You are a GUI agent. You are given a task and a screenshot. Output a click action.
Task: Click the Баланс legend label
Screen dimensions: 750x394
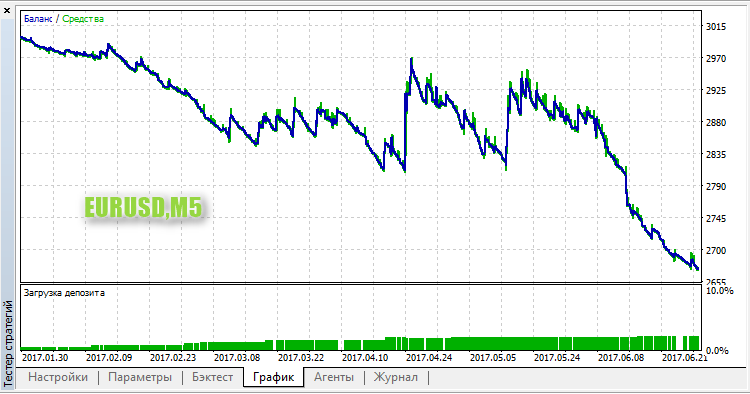[38, 19]
